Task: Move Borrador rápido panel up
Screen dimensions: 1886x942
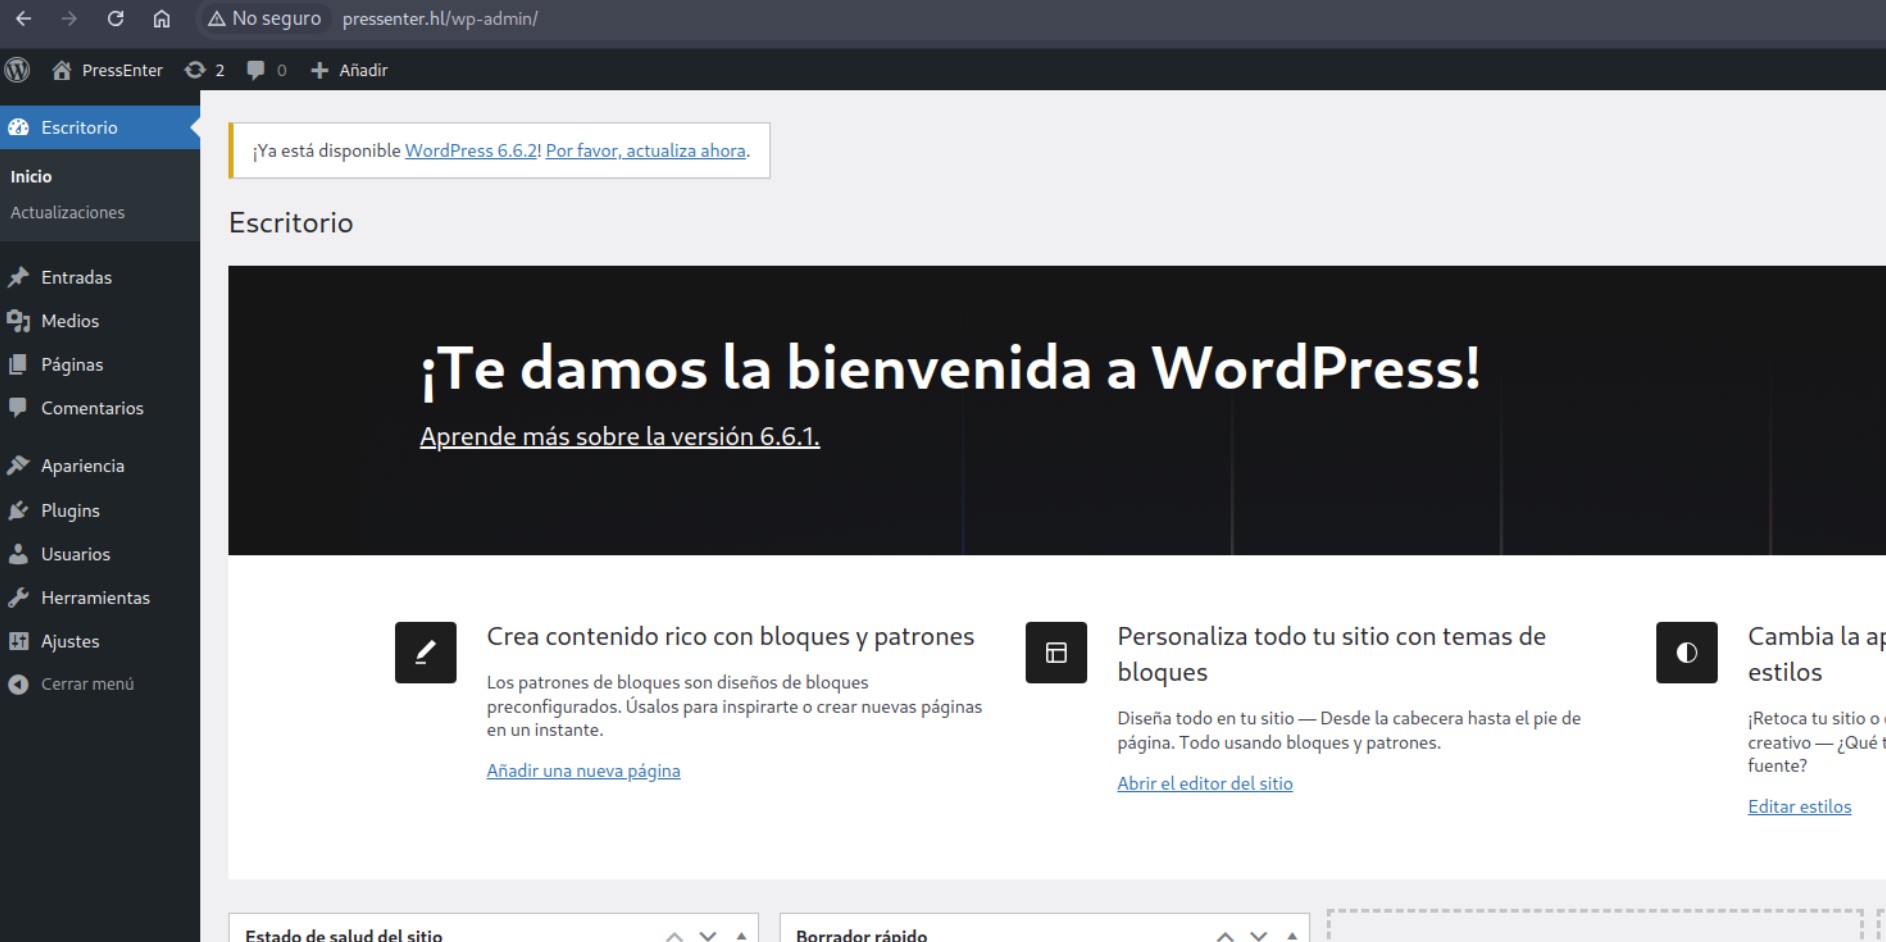Action: point(1226,936)
